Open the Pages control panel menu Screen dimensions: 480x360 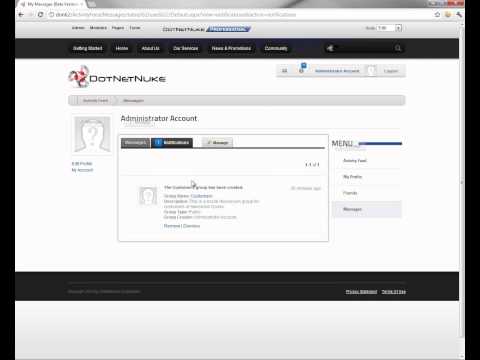pyautogui.click(x=118, y=28)
